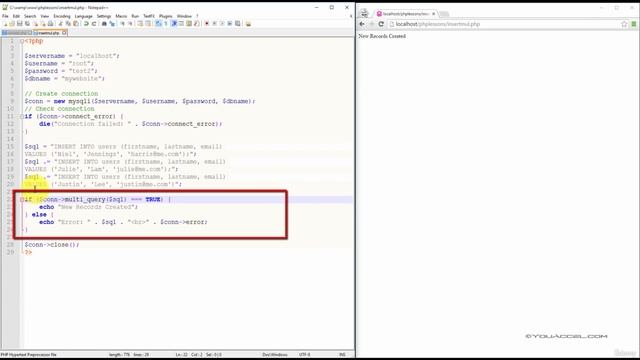Toggle synchronized horizontal scrolling icon
640x360 pixels.
(148, 24)
